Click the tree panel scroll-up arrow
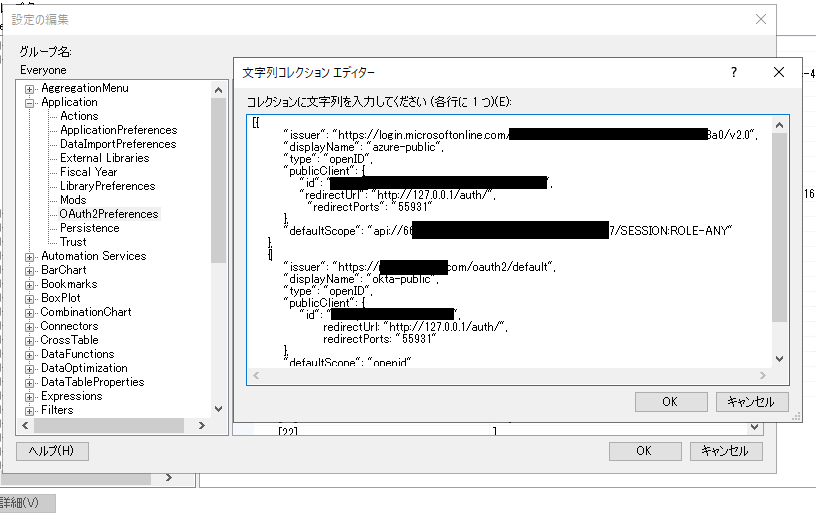The height and width of the screenshot is (522, 816). click(219, 90)
